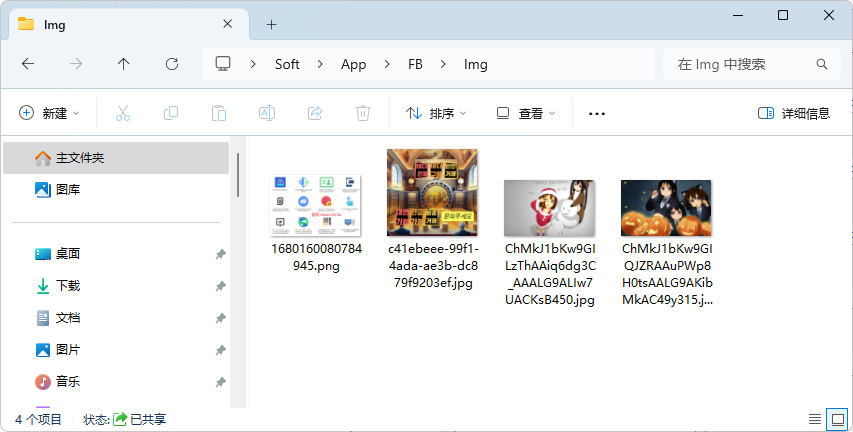
Task: Go up one folder level
Action: pyautogui.click(x=123, y=64)
